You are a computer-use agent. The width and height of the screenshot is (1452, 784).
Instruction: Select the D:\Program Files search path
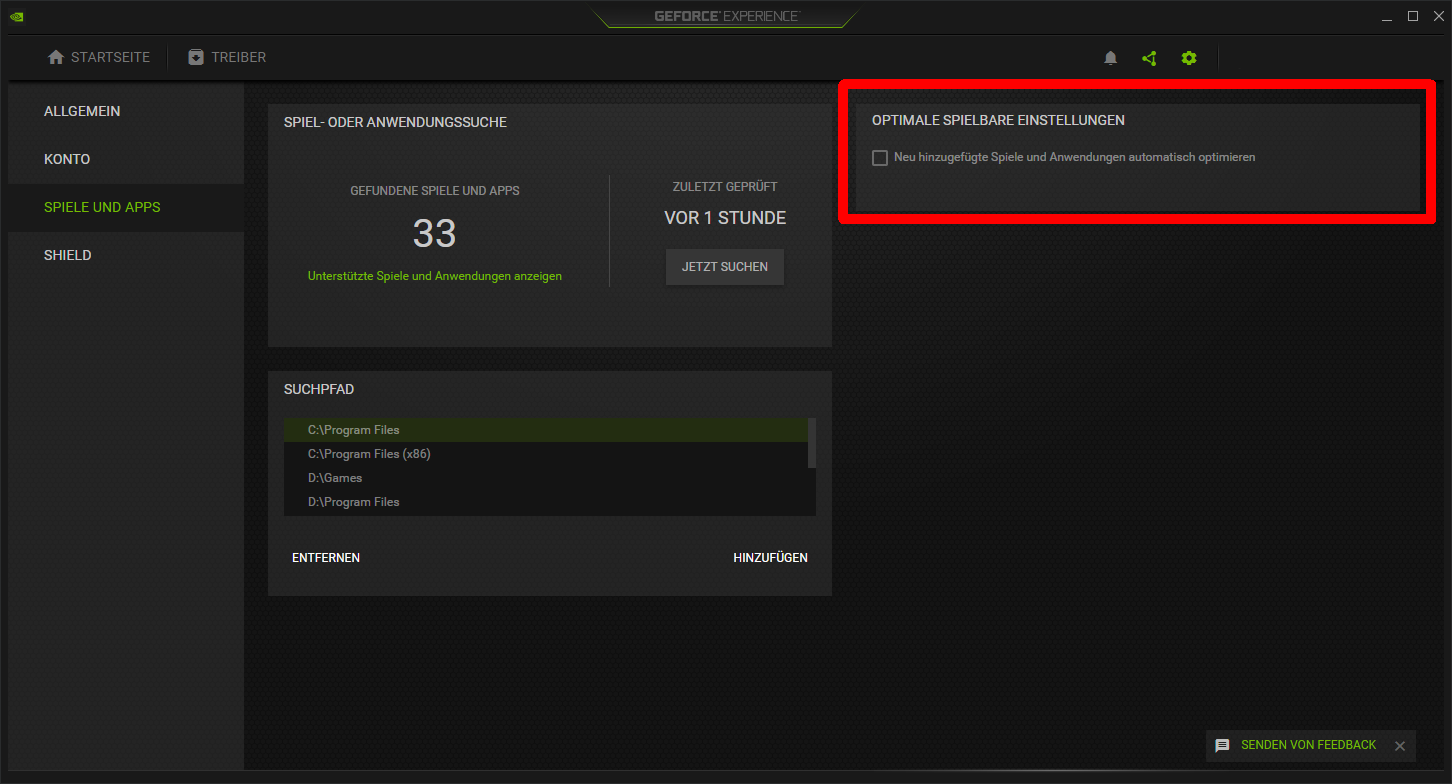click(546, 502)
